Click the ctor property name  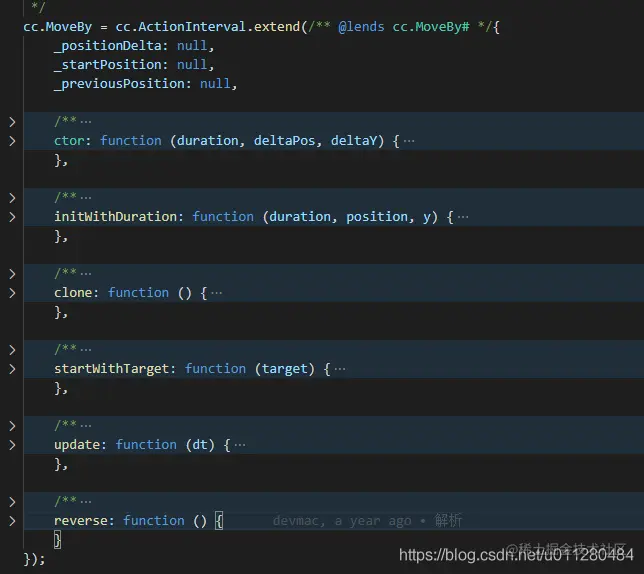click(x=69, y=141)
